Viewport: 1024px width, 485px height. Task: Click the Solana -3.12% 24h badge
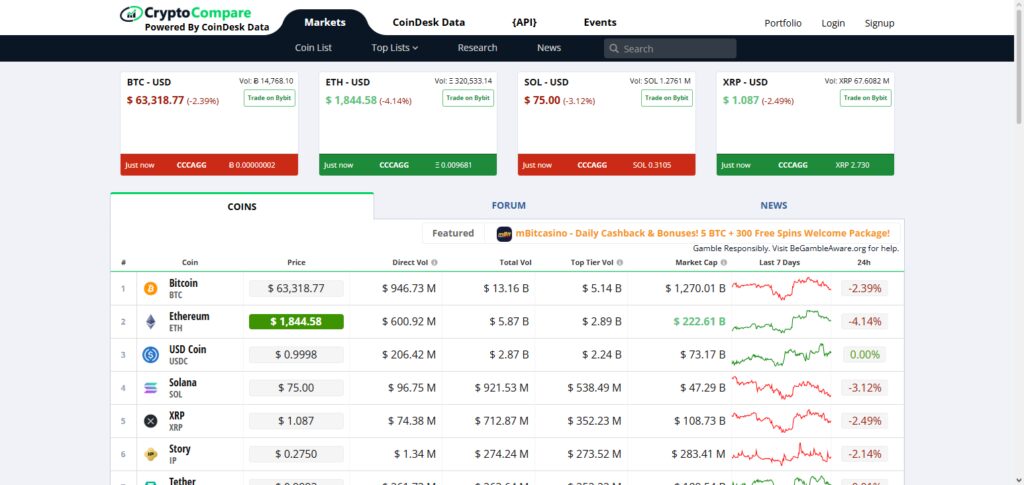[865, 388]
